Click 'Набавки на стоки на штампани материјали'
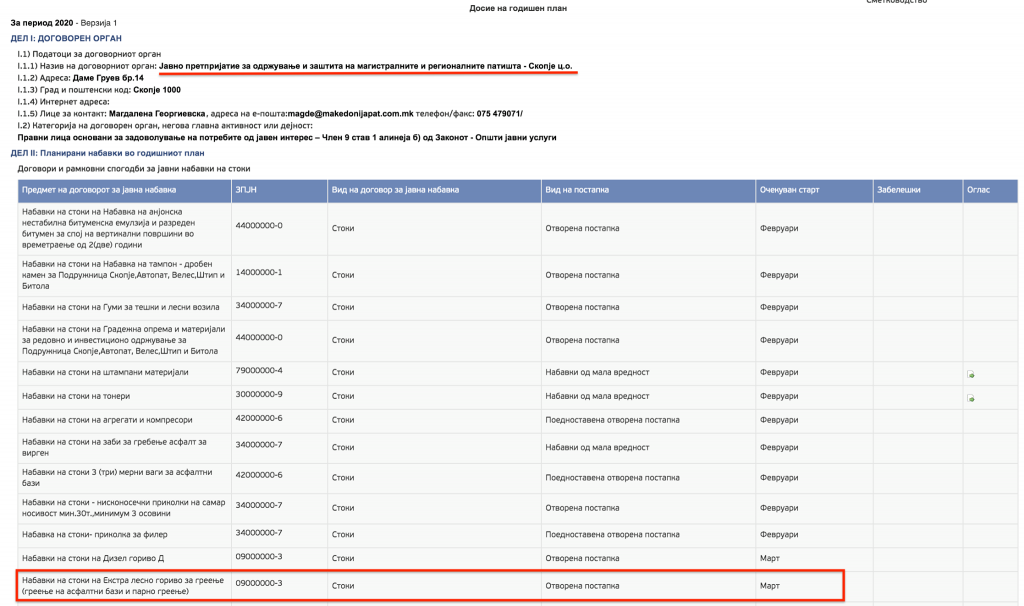The image size is (1024, 606). (x=105, y=372)
